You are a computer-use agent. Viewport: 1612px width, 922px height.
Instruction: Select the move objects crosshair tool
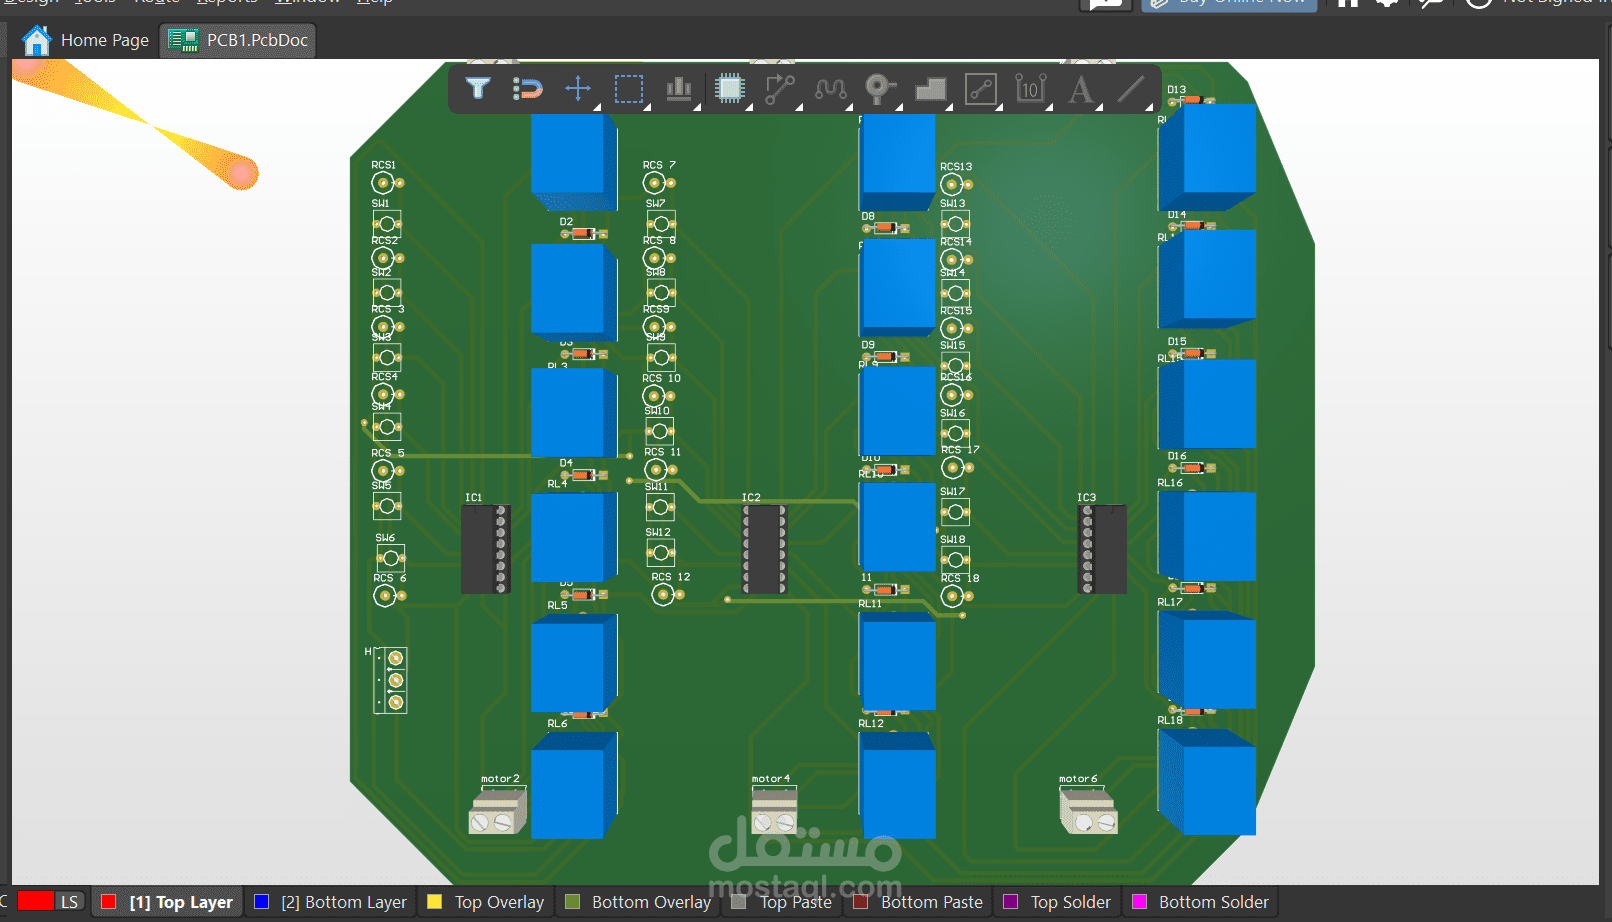578,89
